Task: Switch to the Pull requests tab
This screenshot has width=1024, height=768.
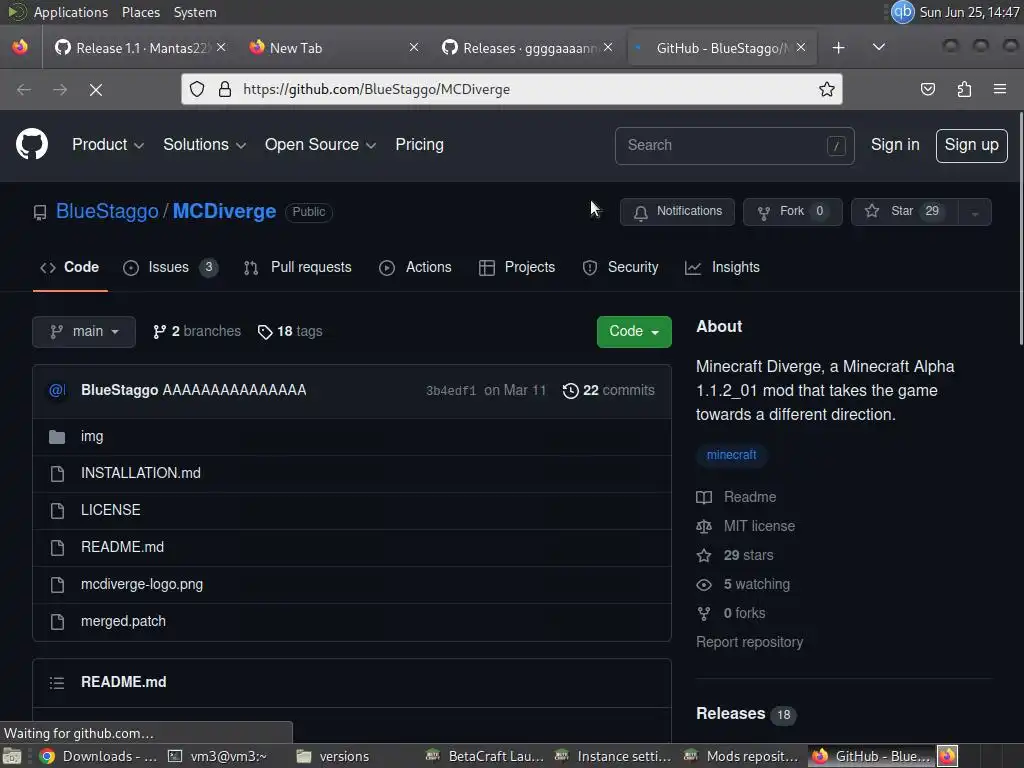Action: pos(297,268)
